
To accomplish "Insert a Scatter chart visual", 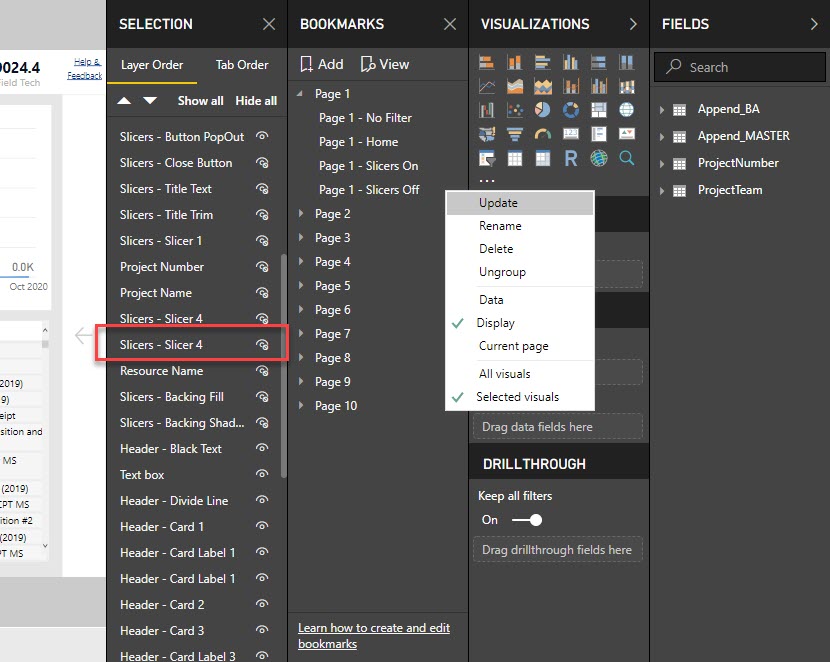I will [515, 110].
